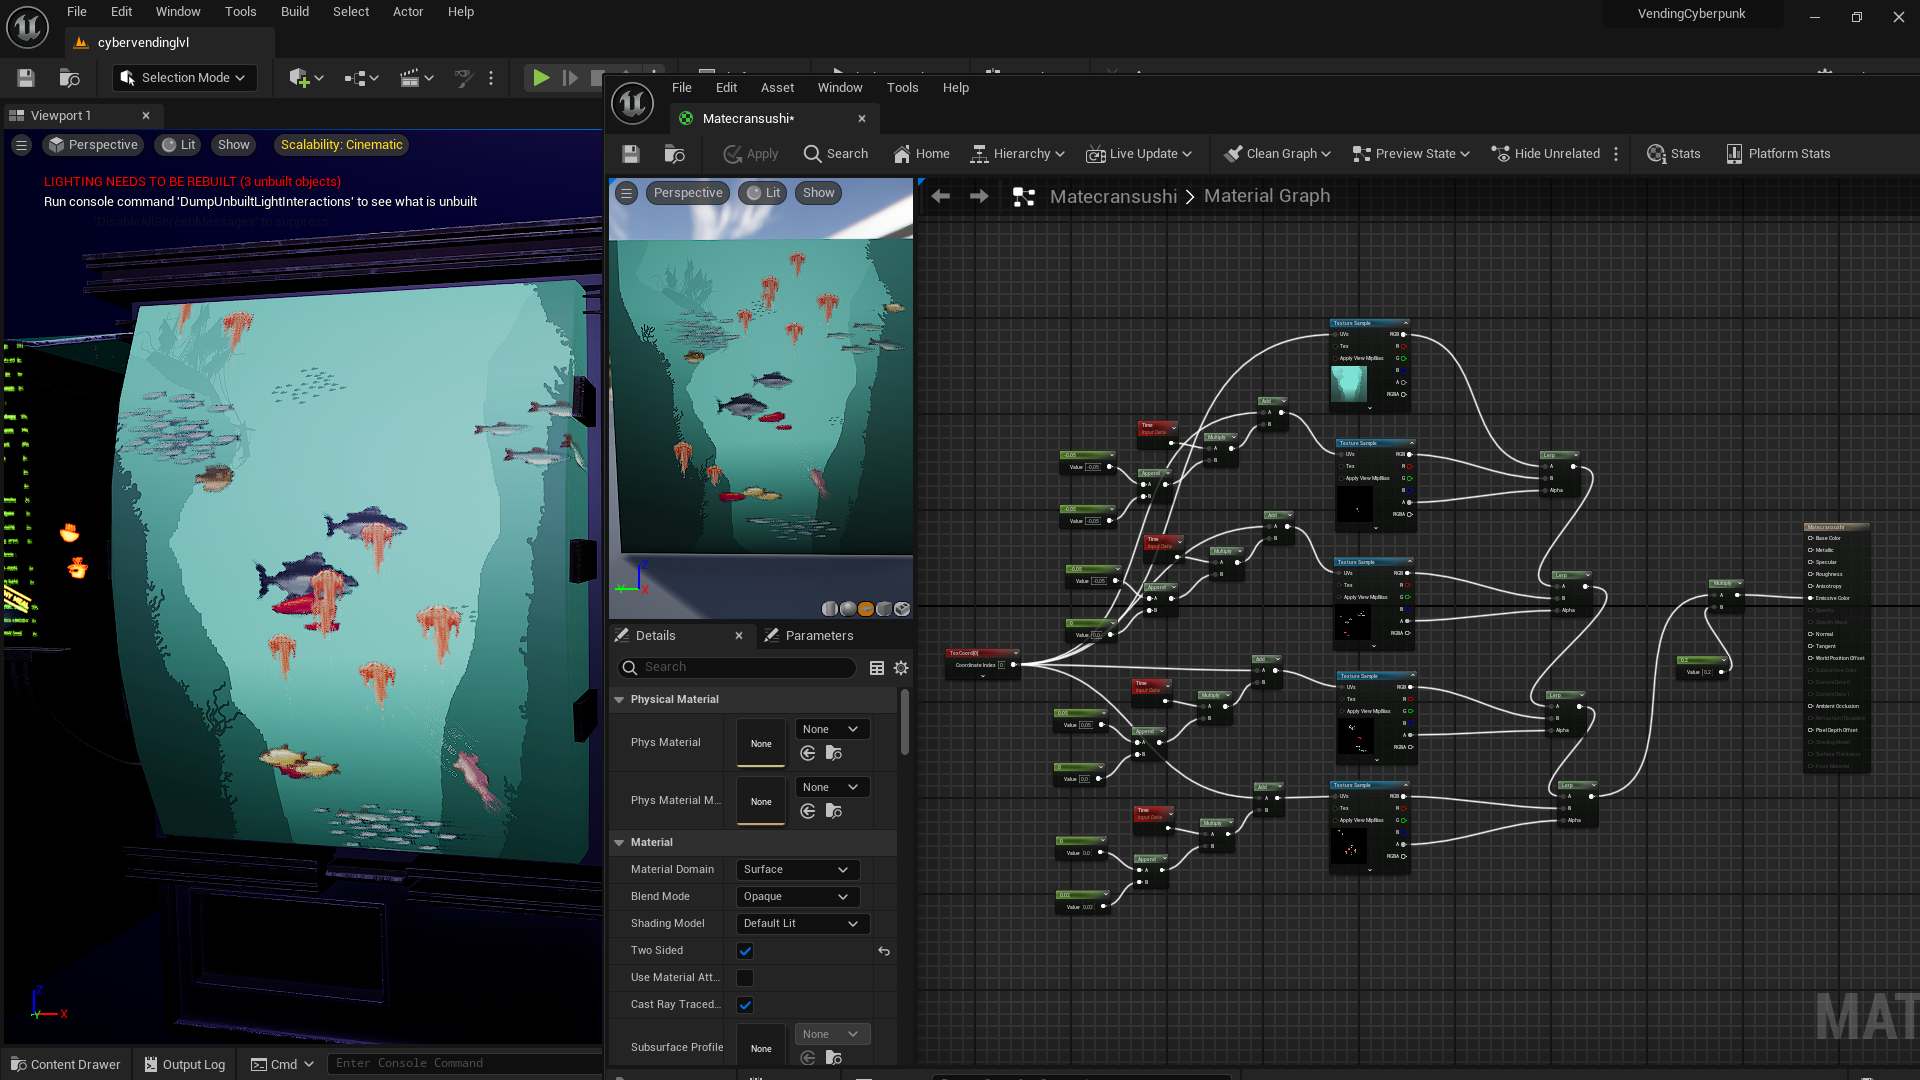Open the Live Update options
This screenshot has width=1920, height=1080.
click(1139, 154)
